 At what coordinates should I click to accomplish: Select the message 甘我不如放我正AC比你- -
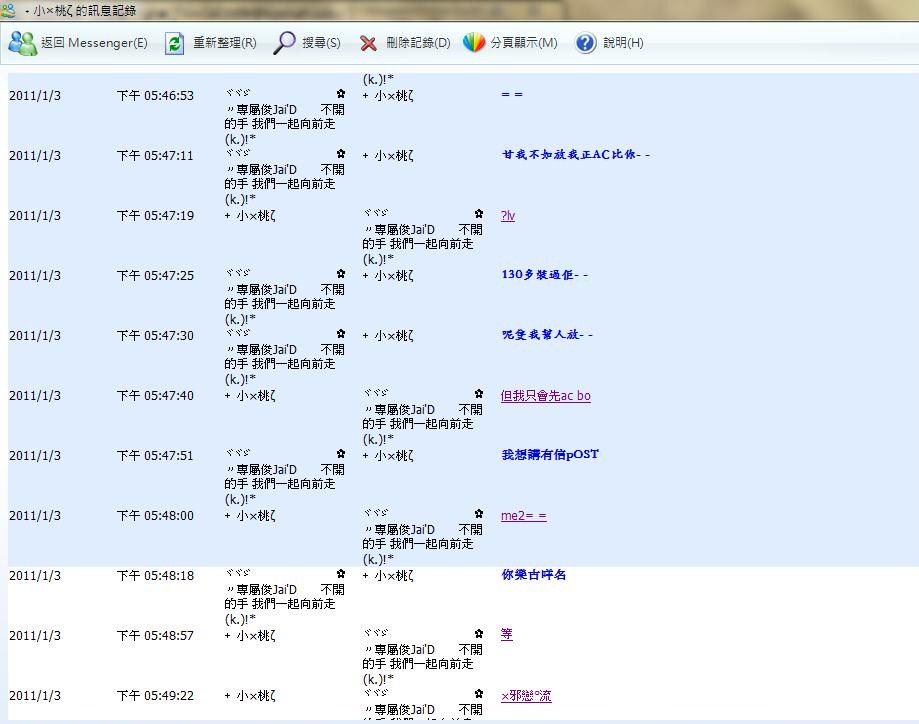[576, 155]
